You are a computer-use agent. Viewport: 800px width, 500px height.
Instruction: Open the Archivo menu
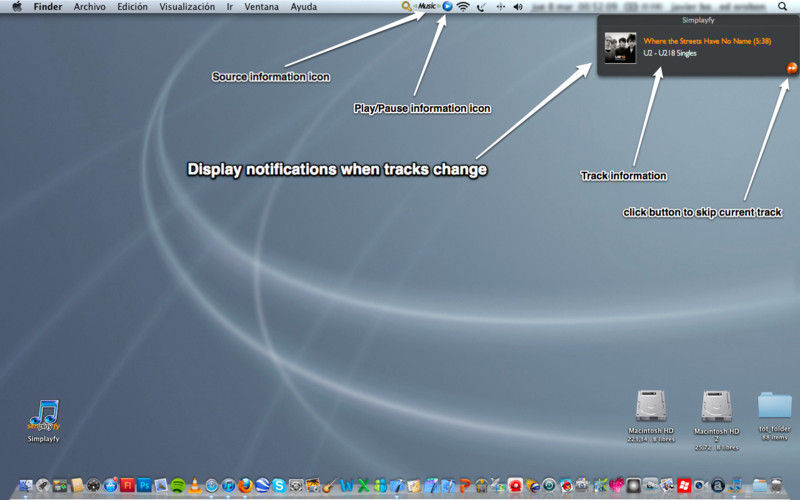89,6
